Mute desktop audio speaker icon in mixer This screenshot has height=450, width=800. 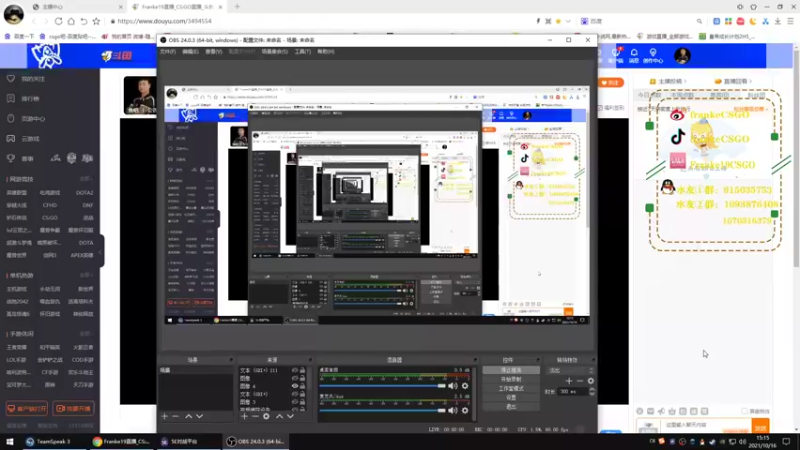(453, 386)
